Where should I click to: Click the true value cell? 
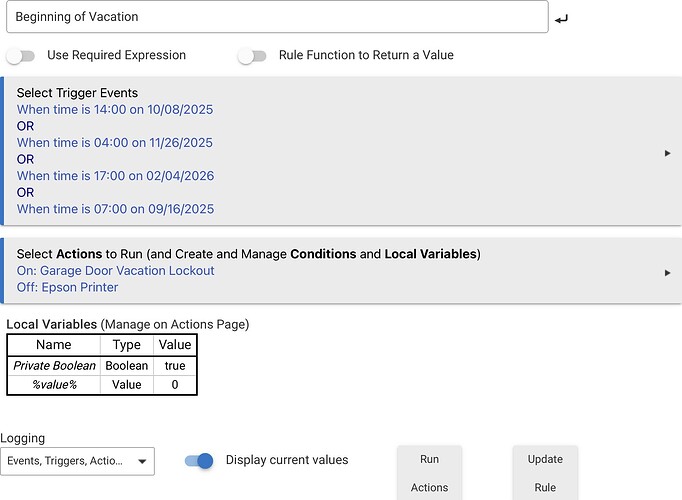(x=175, y=366)
